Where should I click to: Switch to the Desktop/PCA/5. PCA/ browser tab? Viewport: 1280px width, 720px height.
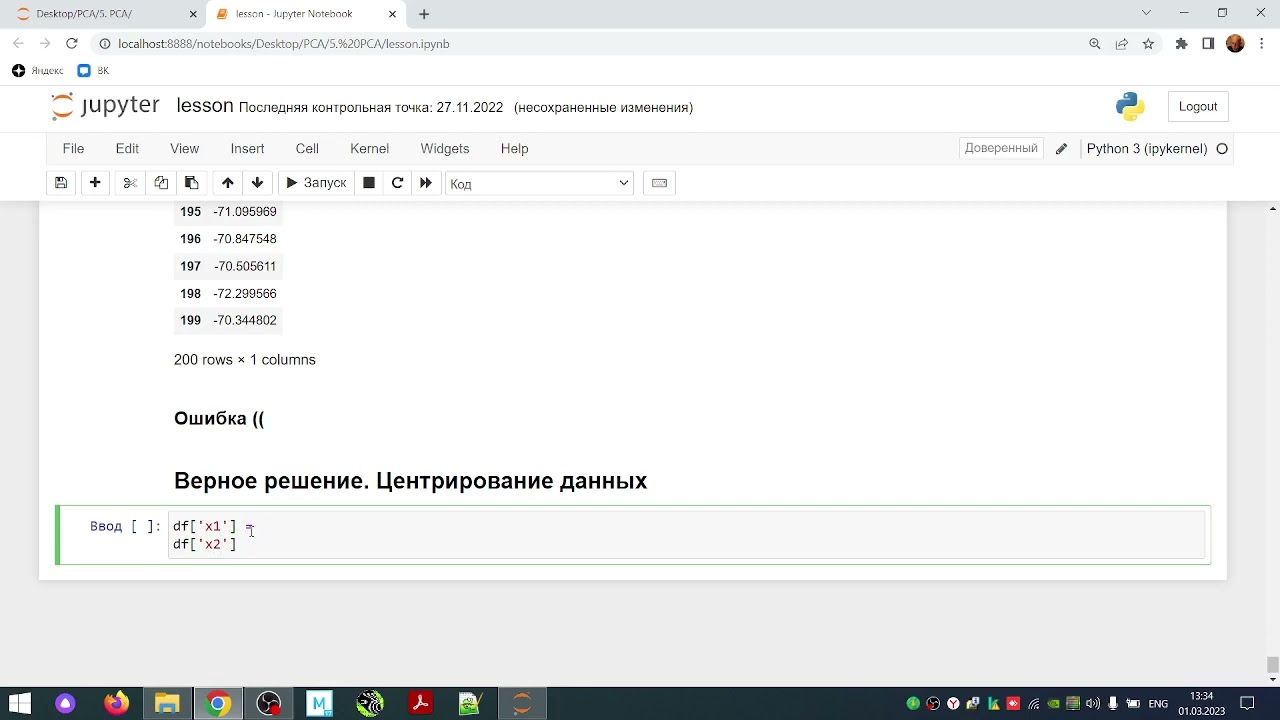coord(105,14)
